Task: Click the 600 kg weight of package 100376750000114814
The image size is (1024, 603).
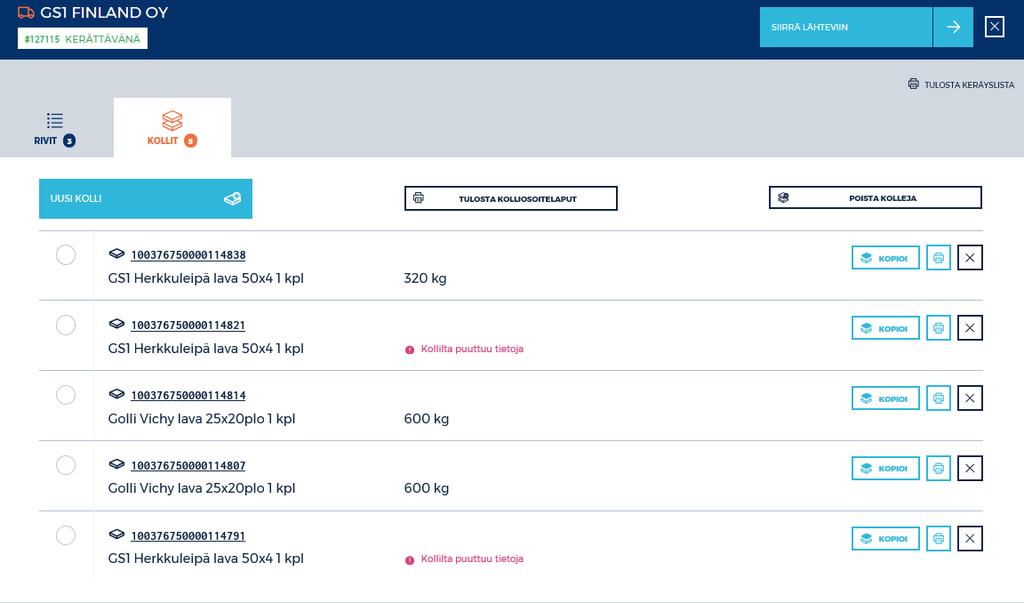Action: [x=426, y=419]
